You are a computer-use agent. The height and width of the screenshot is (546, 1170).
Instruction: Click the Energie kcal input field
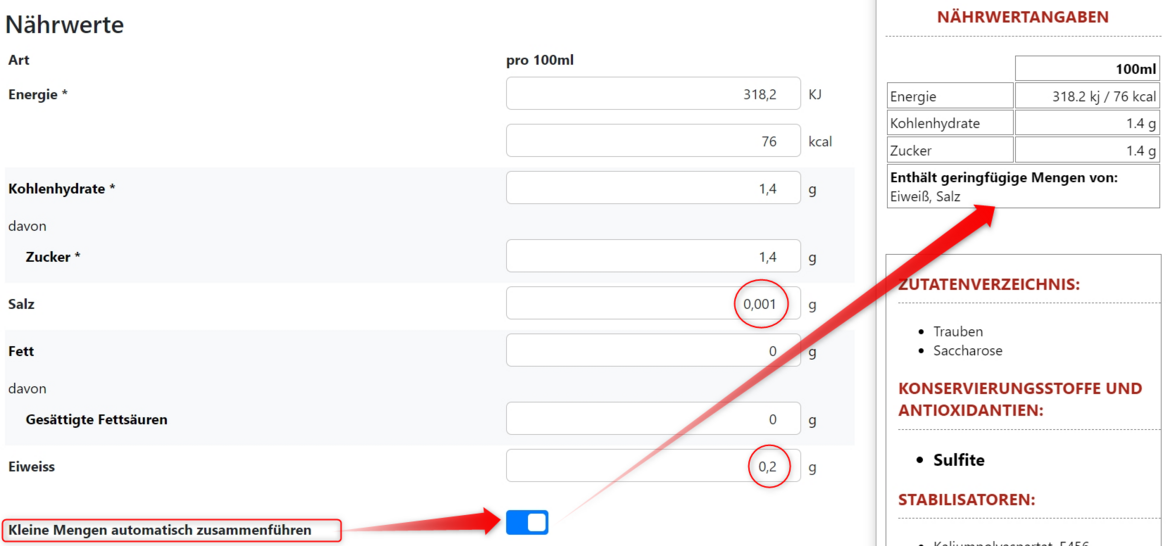653,141
